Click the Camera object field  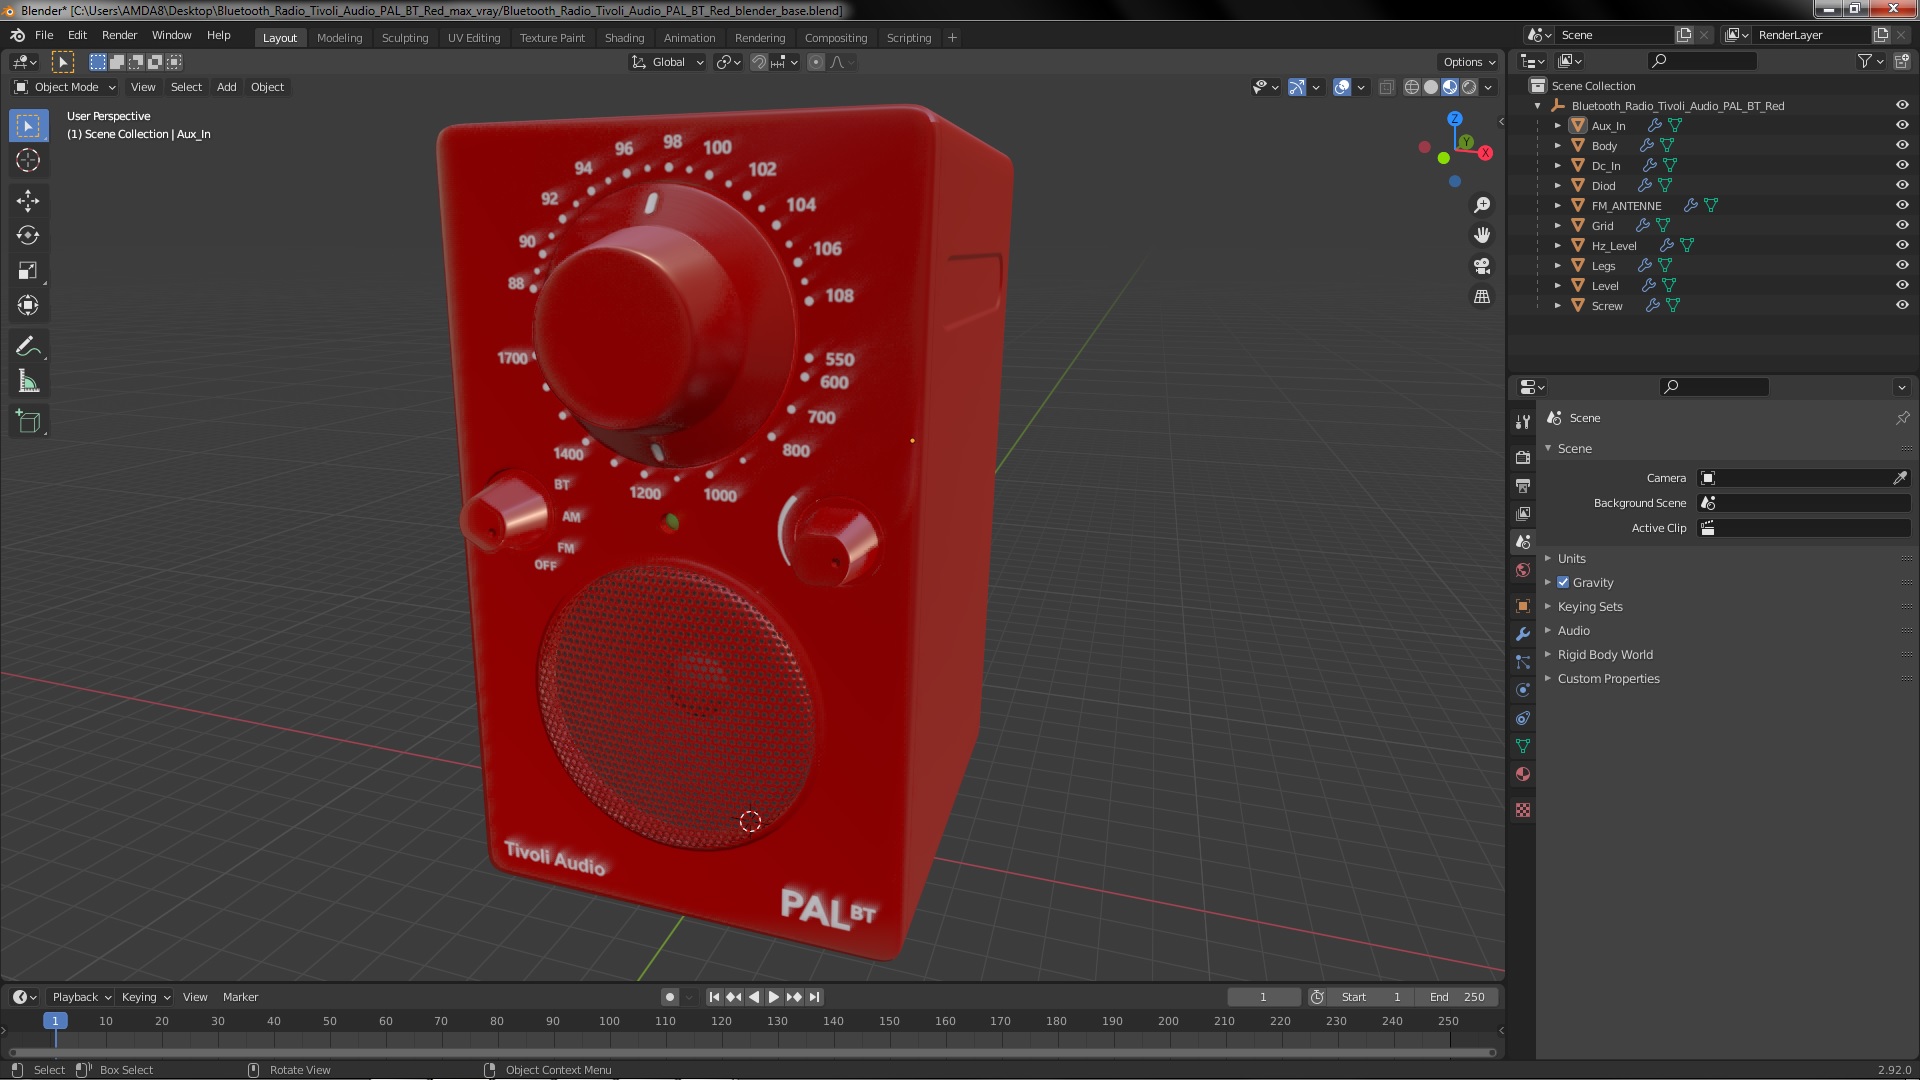click(x=1803, y=478)
